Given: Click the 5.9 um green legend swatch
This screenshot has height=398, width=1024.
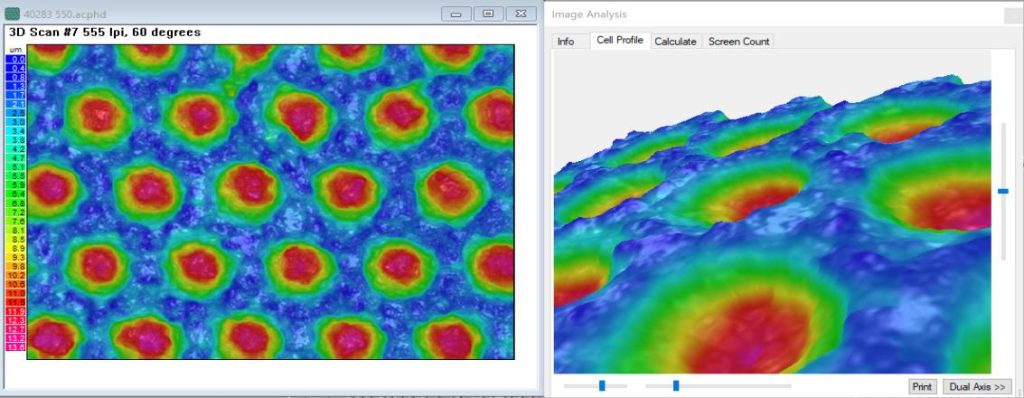Looking at the screenshot, I should click(16, 185).
